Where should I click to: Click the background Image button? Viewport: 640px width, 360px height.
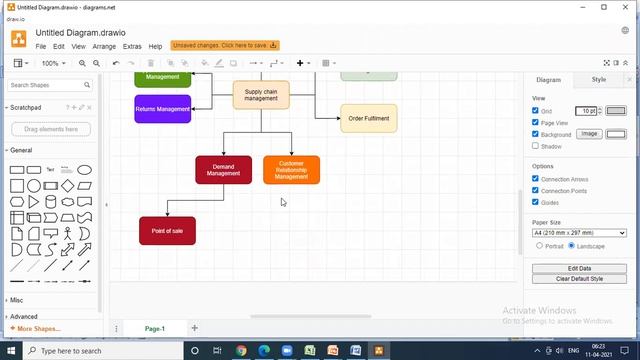pos(589,134)
